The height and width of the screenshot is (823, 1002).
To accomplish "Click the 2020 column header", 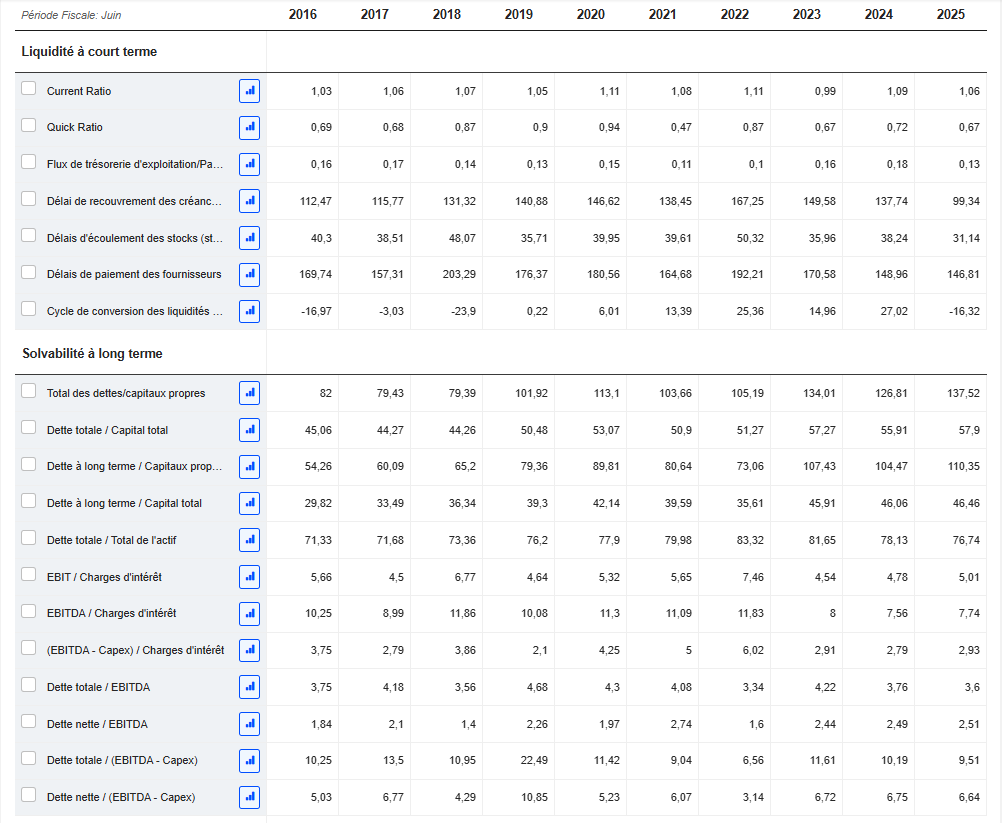I will pos(590,15).
